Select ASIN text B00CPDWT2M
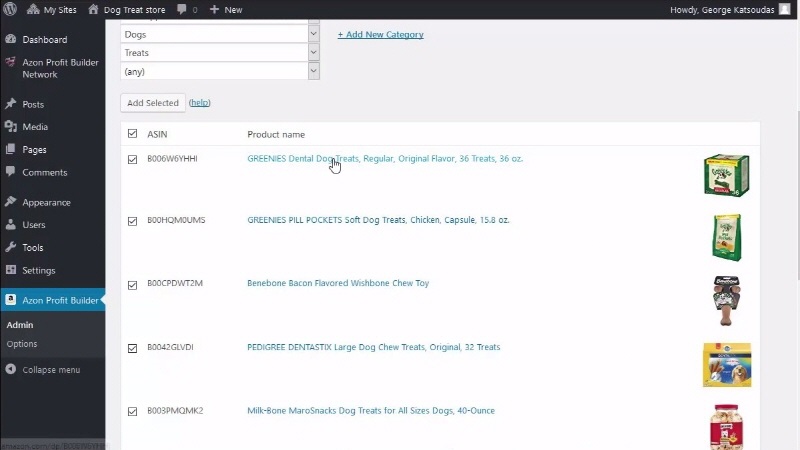800x450 pixels. (174, 283)
